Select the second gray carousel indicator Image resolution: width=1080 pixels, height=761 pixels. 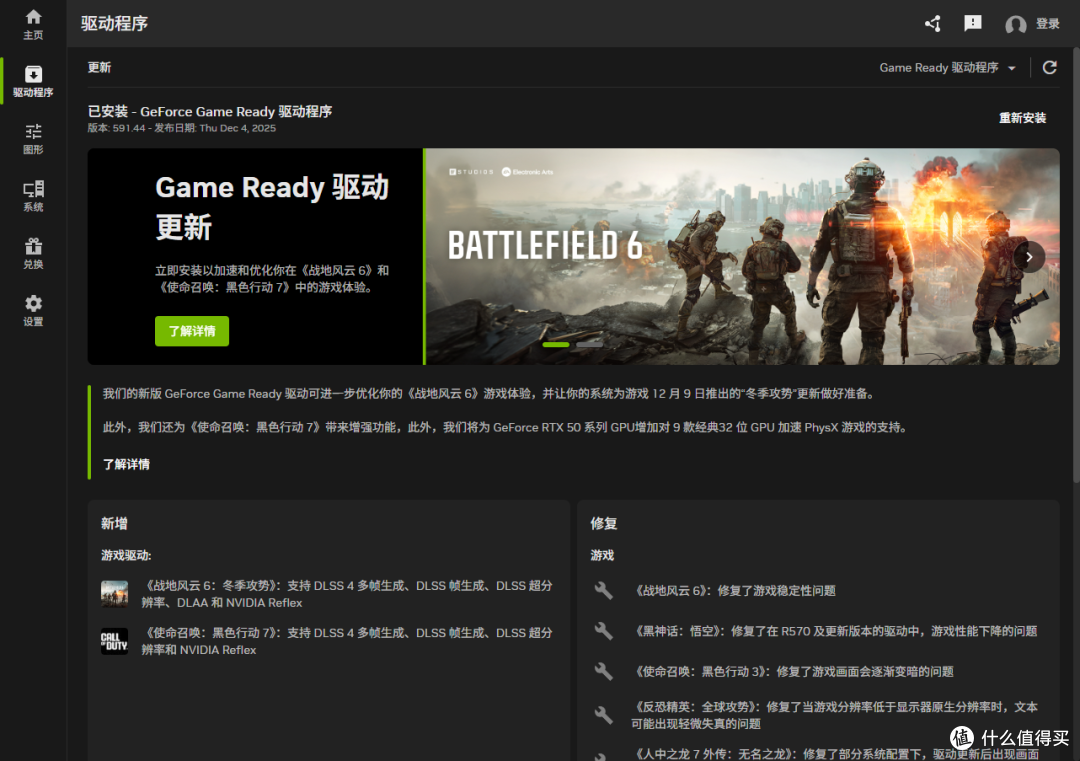(x=589, y=344)
